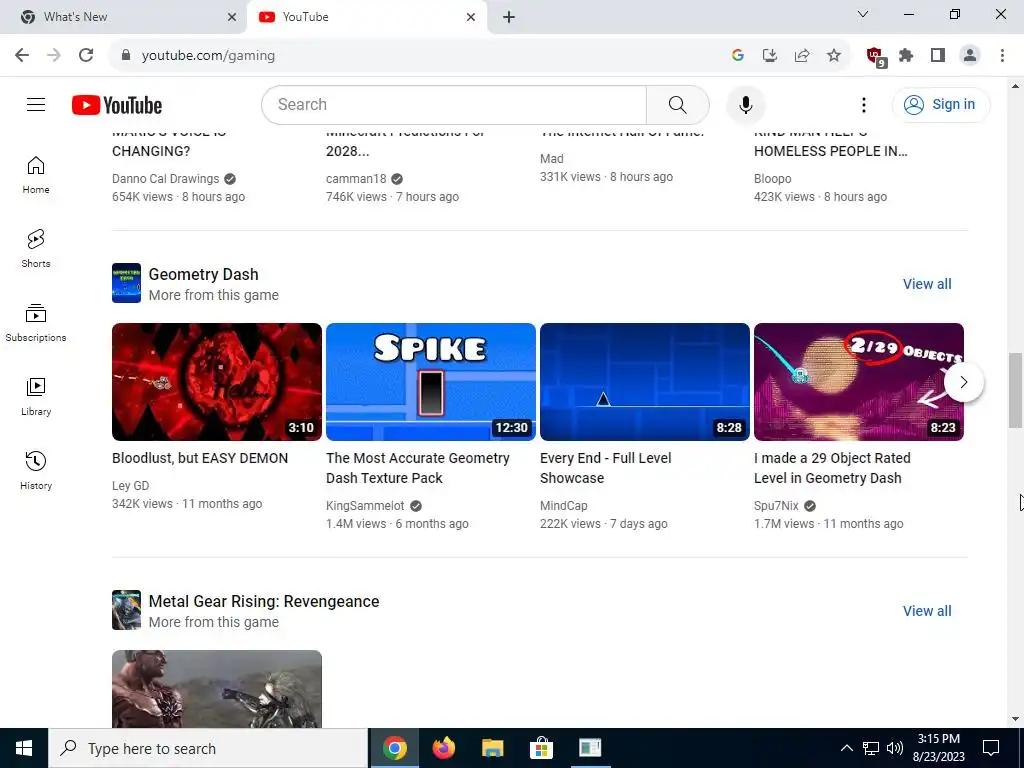Image resolution: width=1024 pixels, height=768 pixels.
Task: Open the uBlock Origin extension icon
Action: [876, 56]
